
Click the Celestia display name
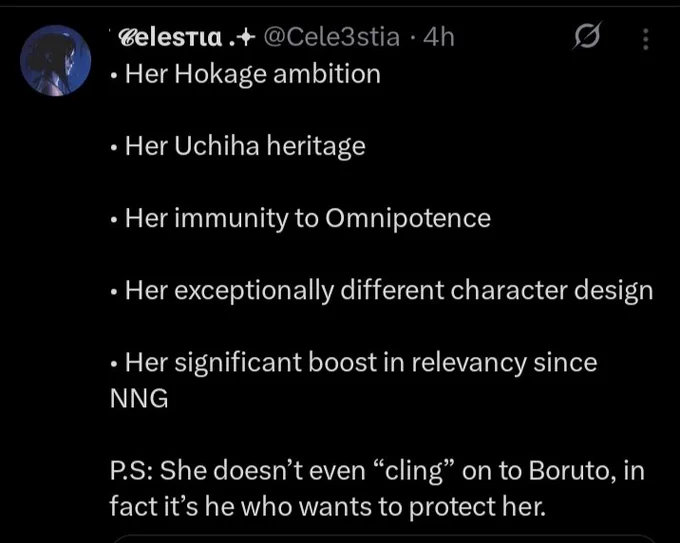click(x=170, y=38)
